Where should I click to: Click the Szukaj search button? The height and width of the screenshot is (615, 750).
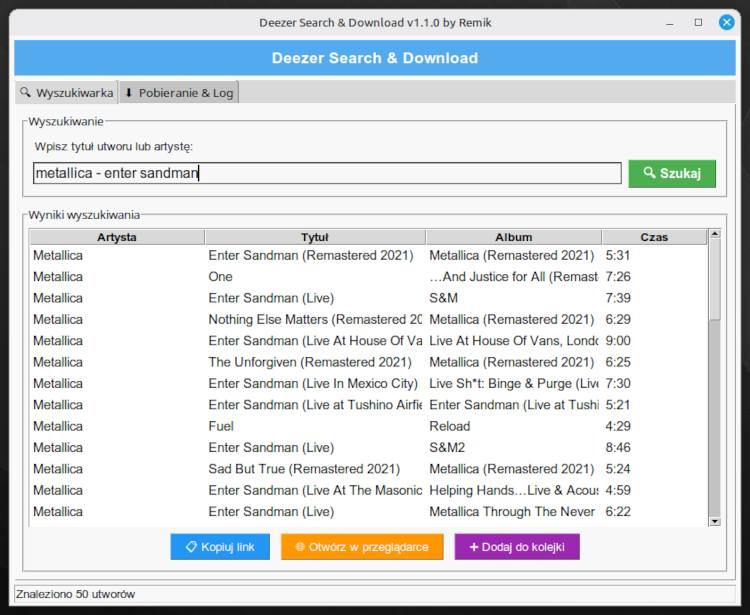pyautogui.click(x=672, y=173)
